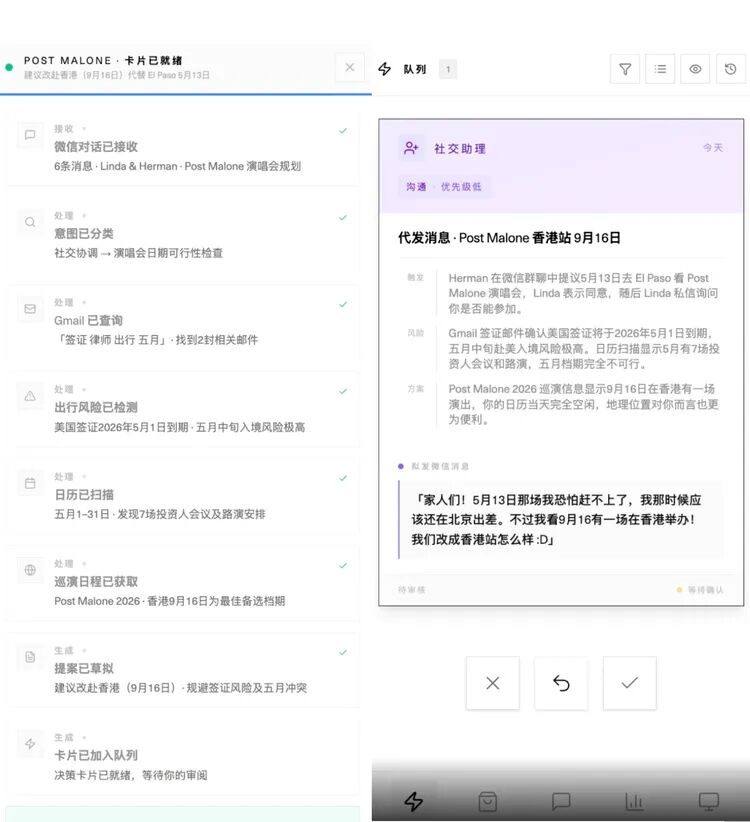Open the bar chart analytics tab
Image resolution: width=750 pixels, height=822 pixels.
(634, 801)
